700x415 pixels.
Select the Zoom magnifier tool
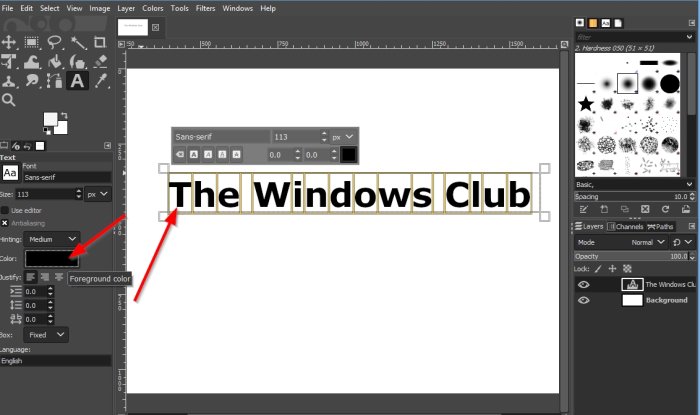point(8,100)
